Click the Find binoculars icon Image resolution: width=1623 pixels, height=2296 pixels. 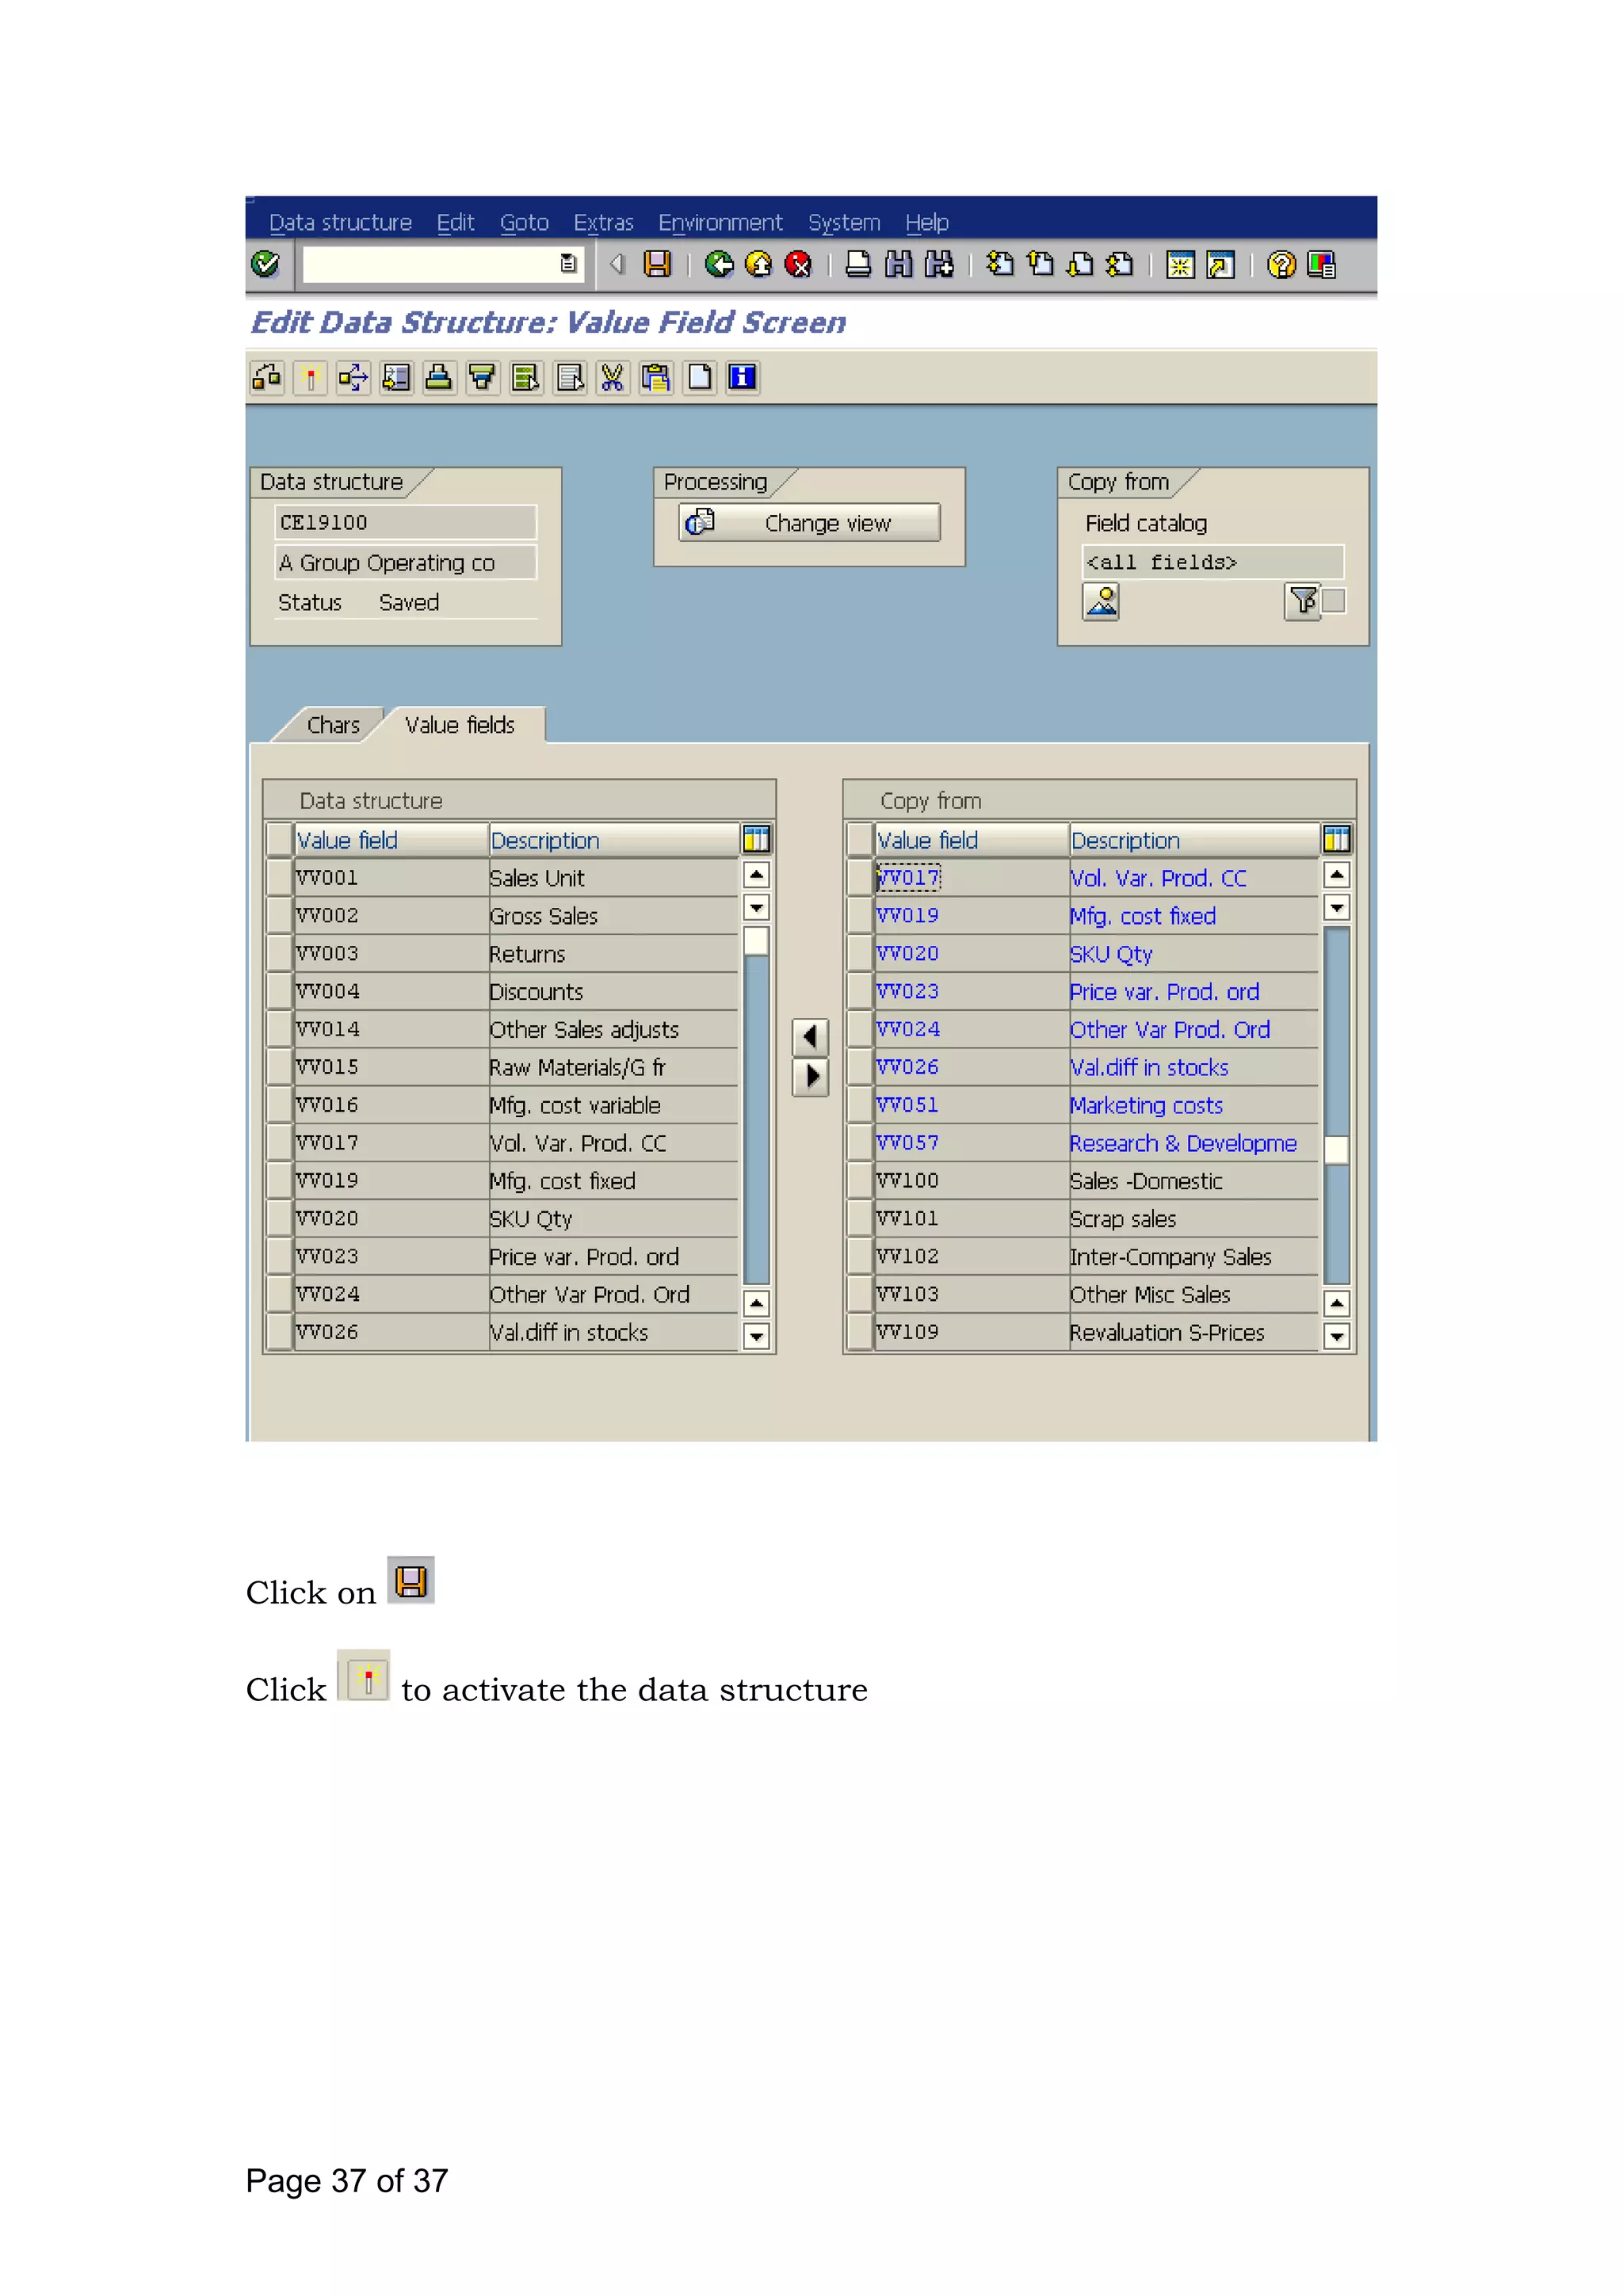tap(898, 264)
